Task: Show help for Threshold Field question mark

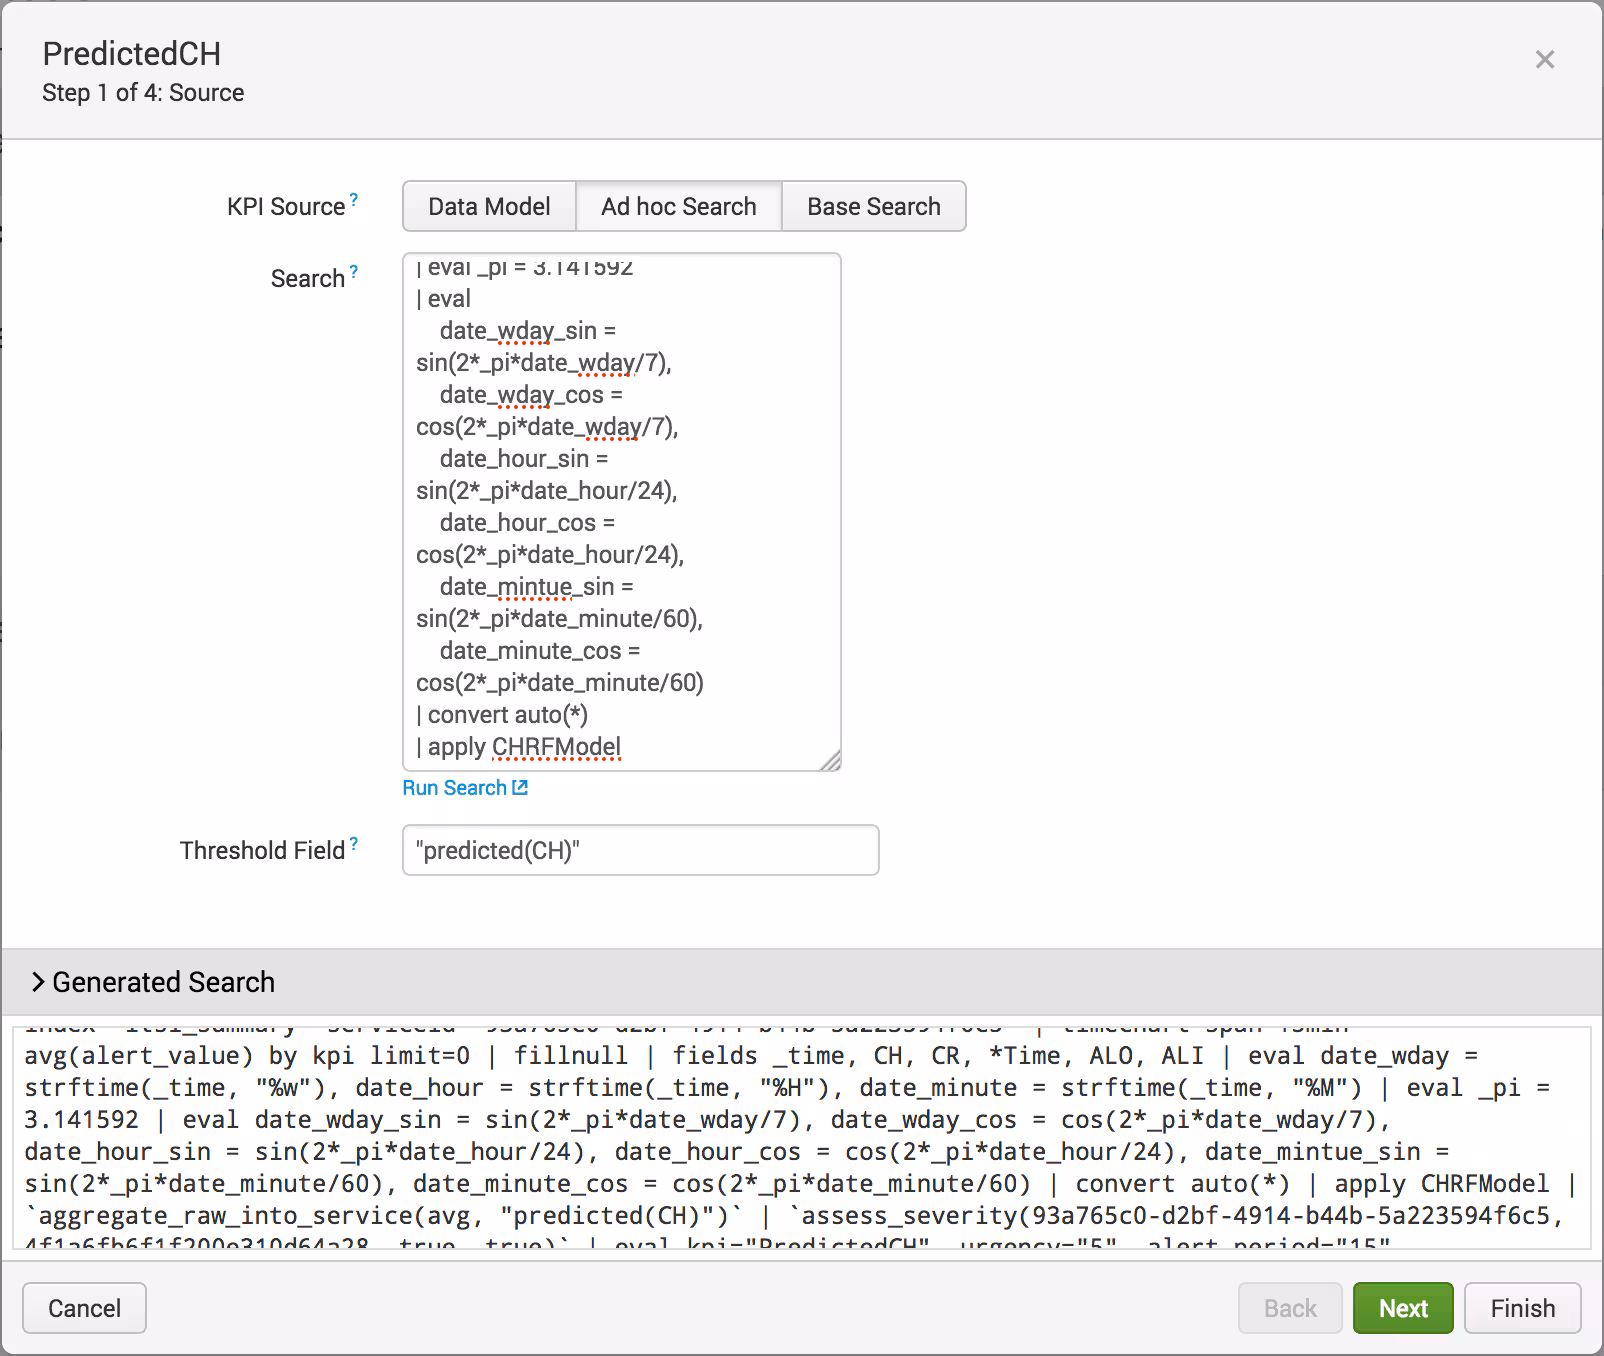Action: click(354, 843)
